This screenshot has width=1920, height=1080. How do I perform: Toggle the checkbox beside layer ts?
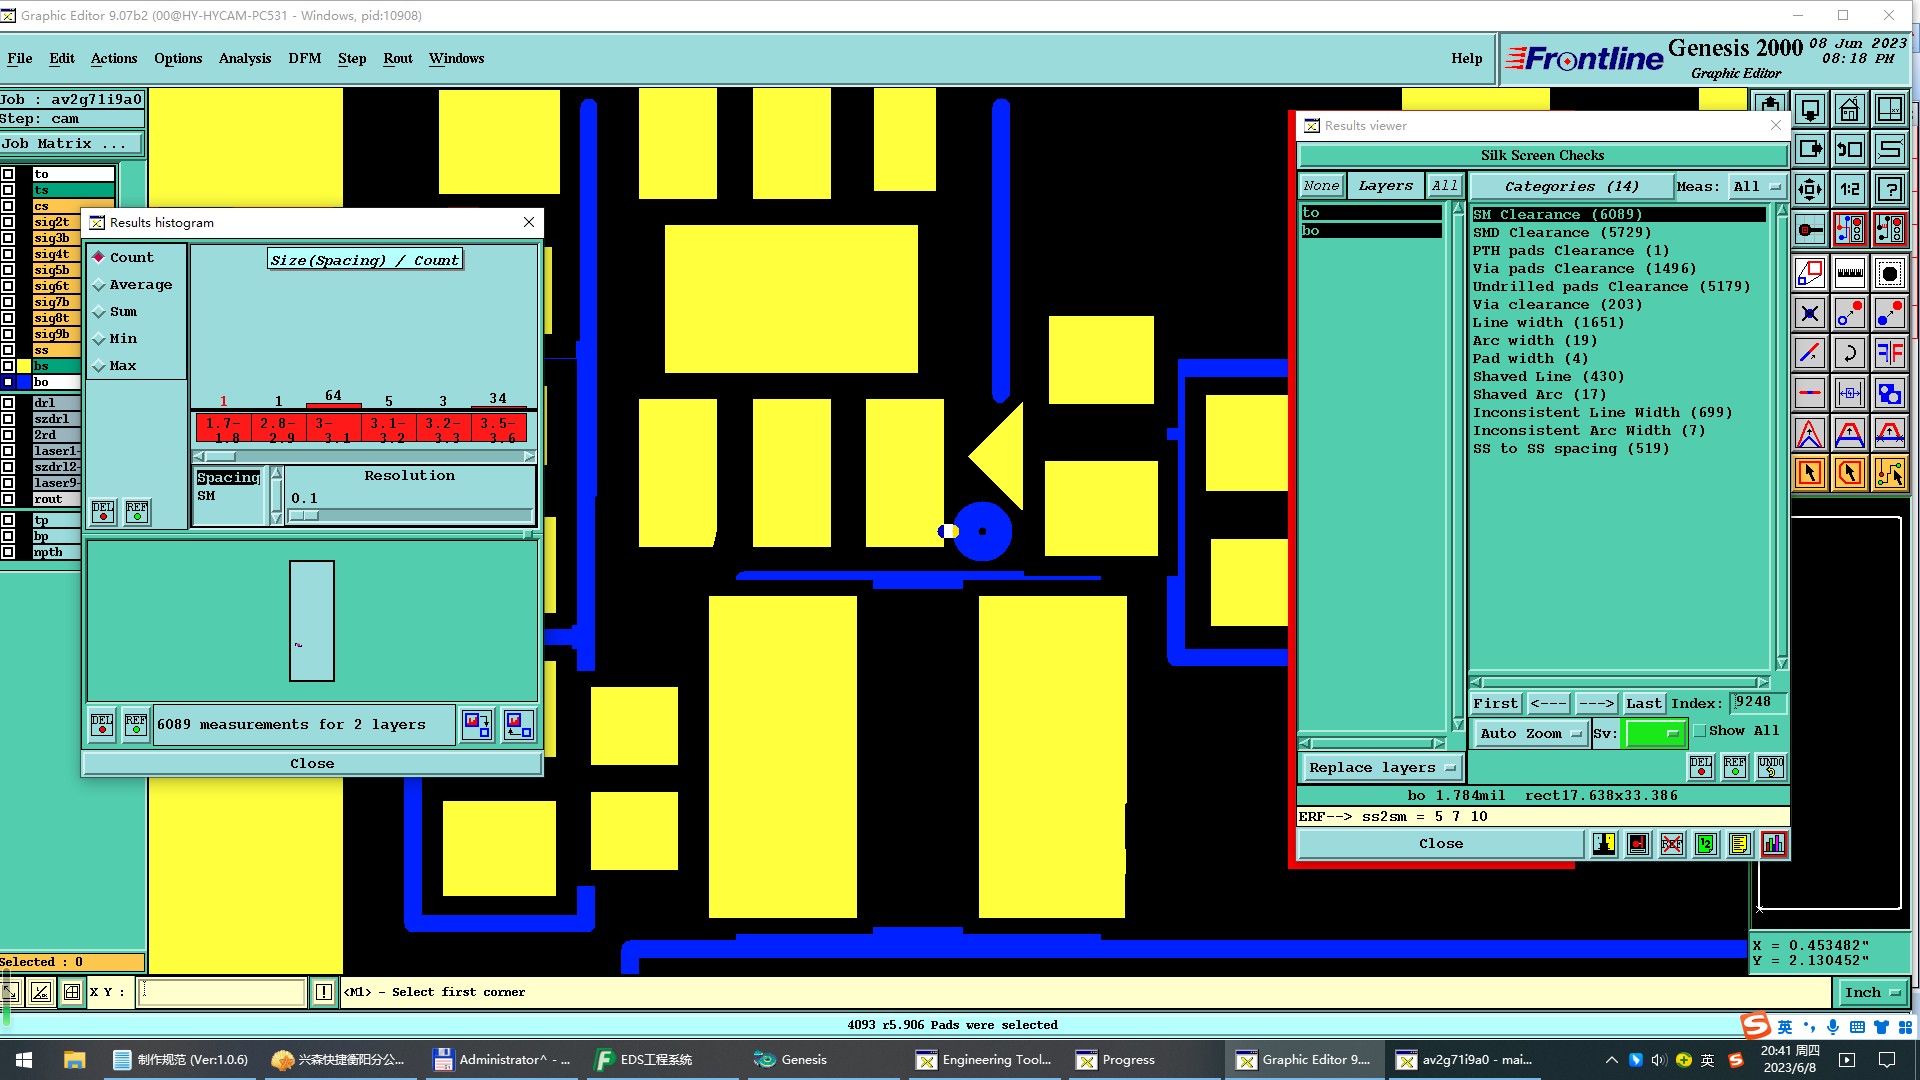[x=8, y=190]
